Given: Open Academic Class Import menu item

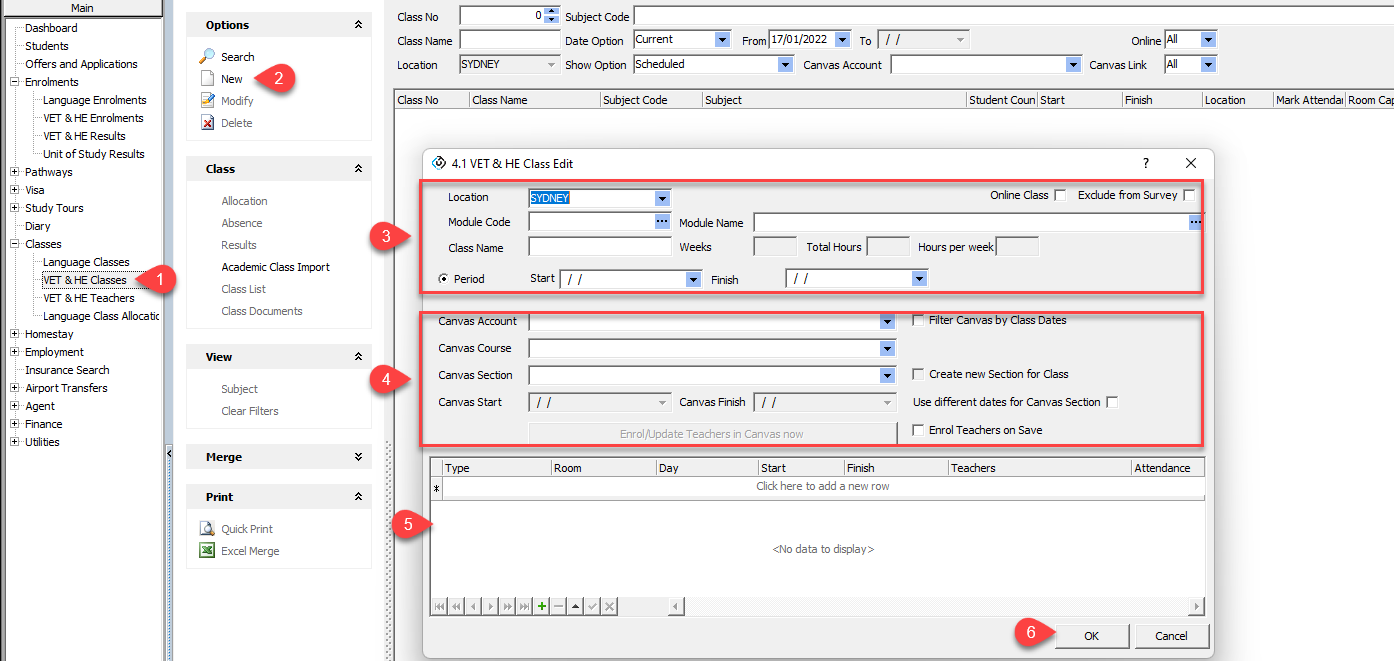Looking at the screenshot, I should click(x=275, y=267).
